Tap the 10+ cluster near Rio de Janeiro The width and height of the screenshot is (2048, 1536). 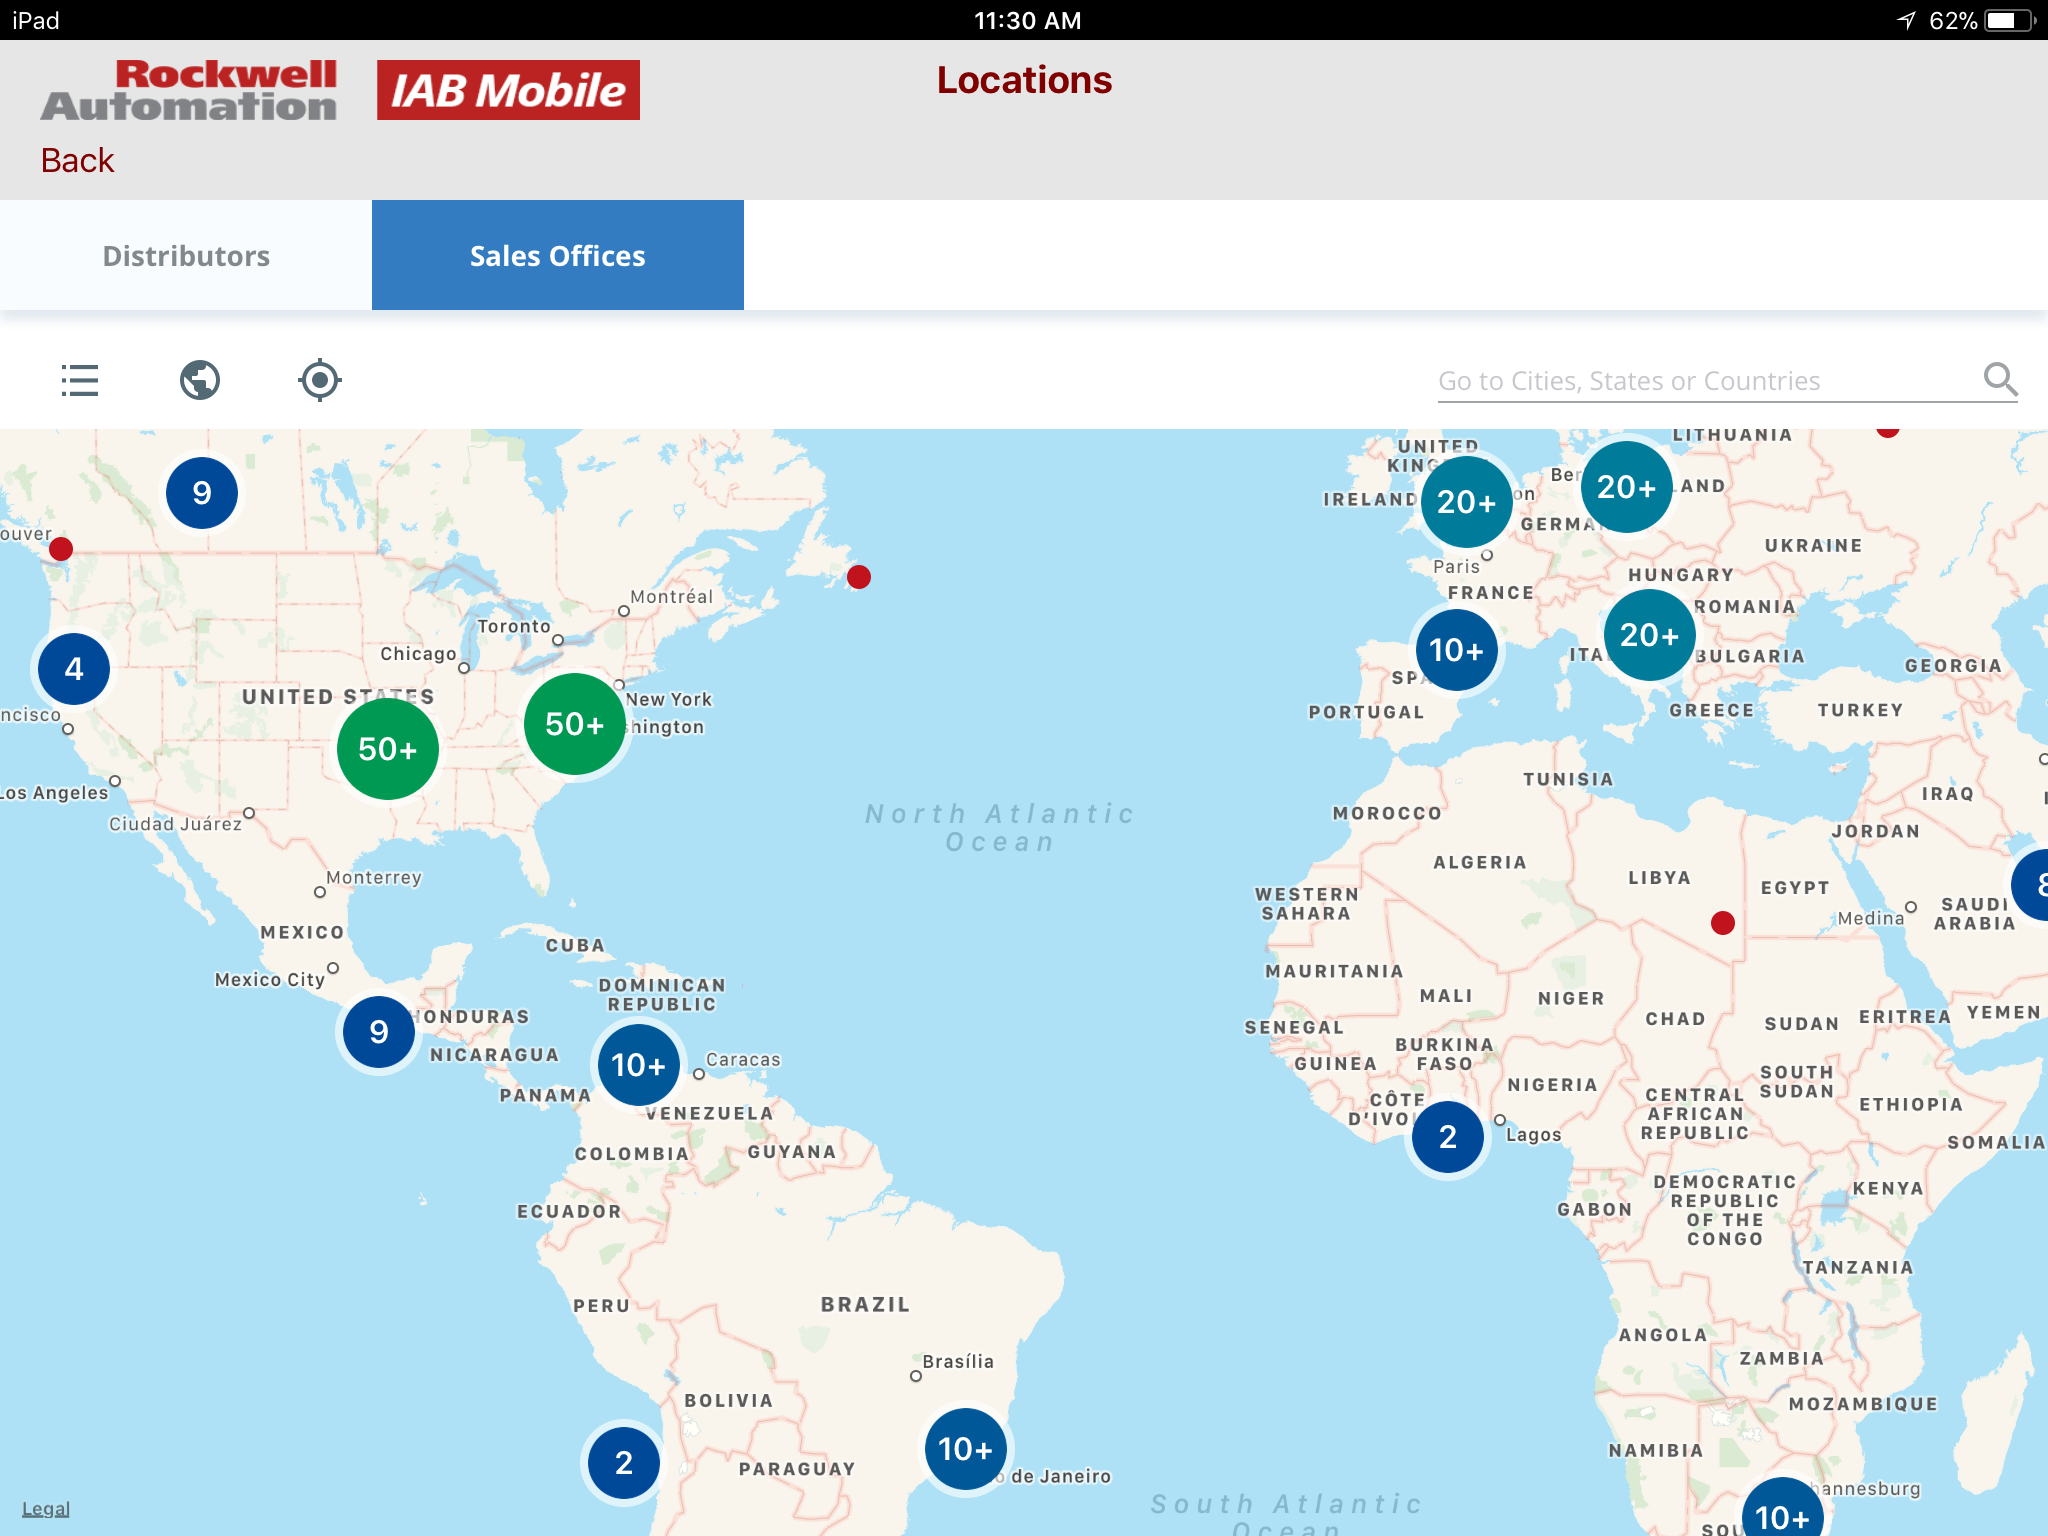click(x=965, y=1449)
